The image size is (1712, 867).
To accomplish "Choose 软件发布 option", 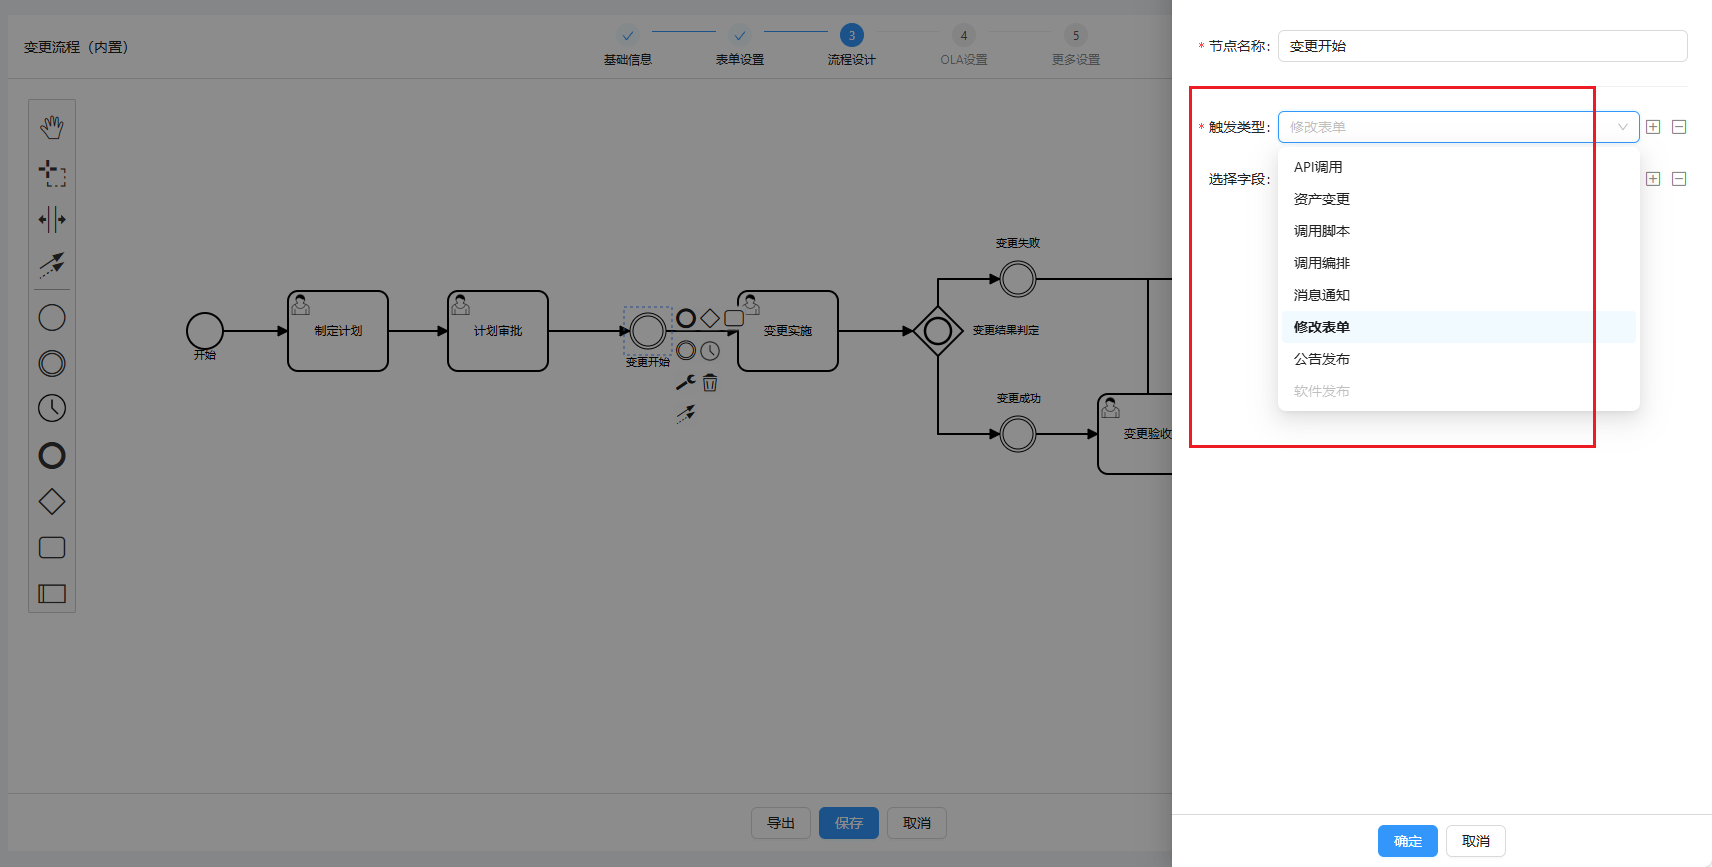I will pos(1458,391).
